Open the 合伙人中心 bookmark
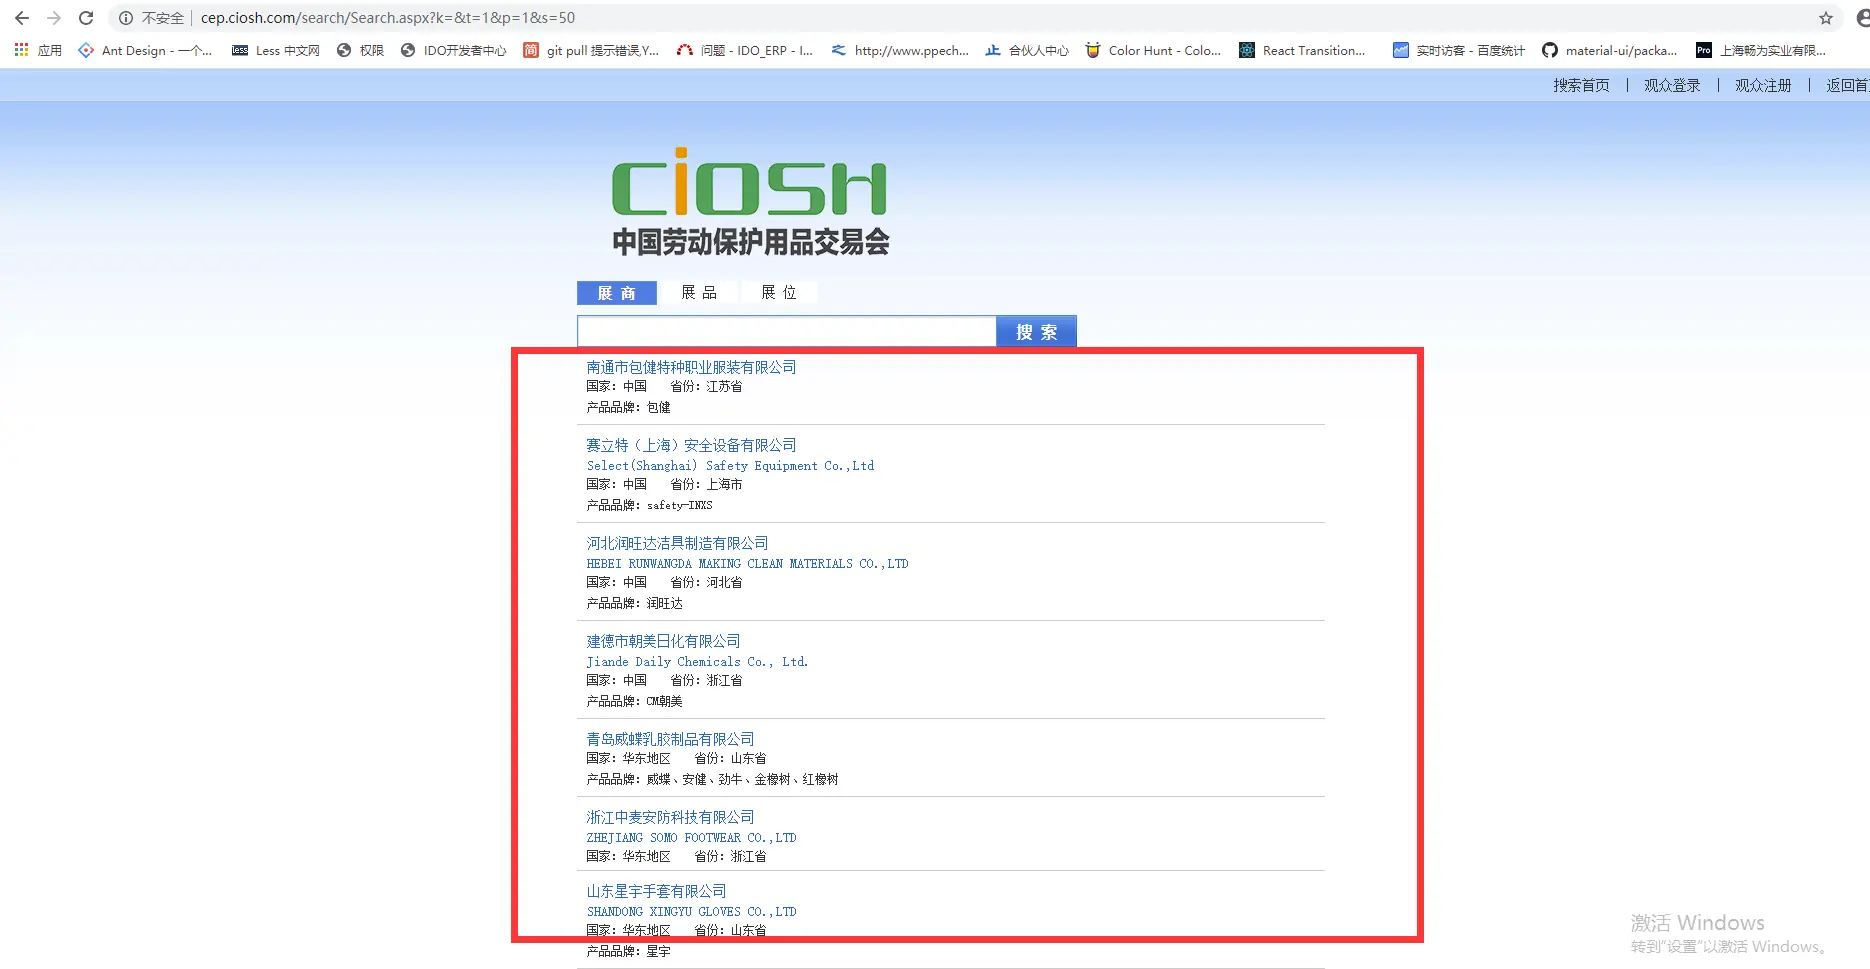Image resolution: width=1870 pixels, height=969 pixels. click(x=1027, y=50)
